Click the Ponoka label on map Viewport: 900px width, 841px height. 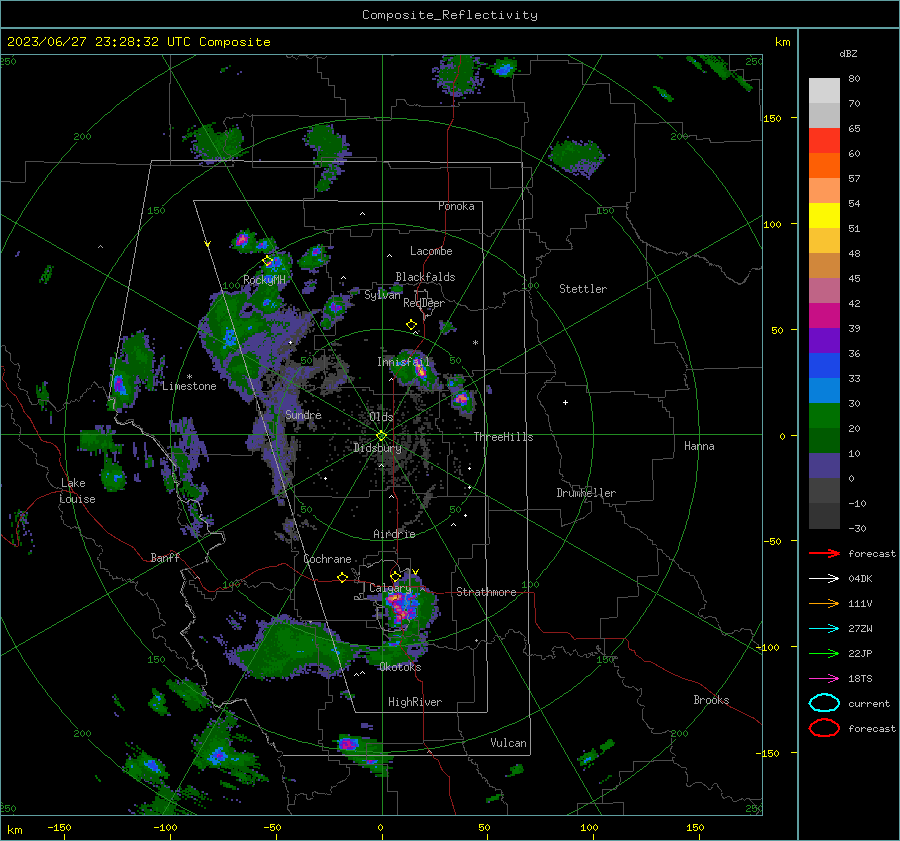tap(456, 206)
